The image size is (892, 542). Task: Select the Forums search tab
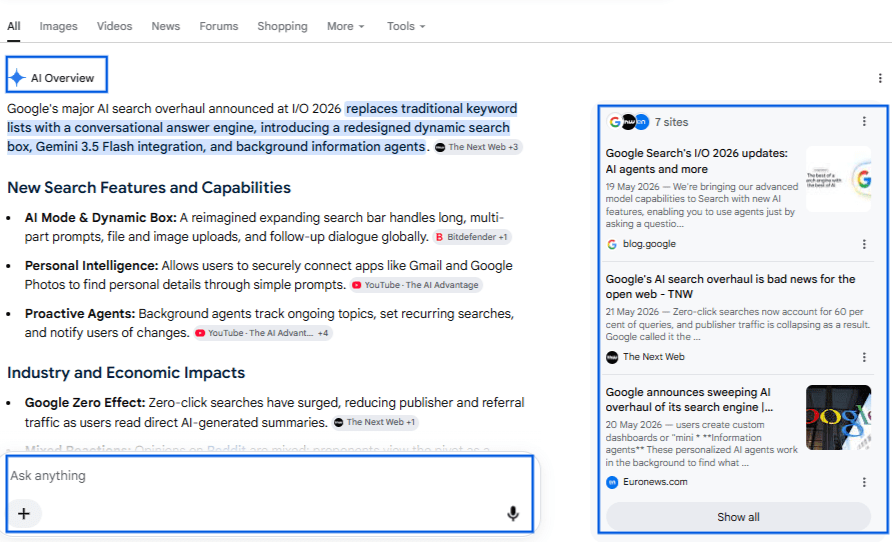tap(218, 26)
